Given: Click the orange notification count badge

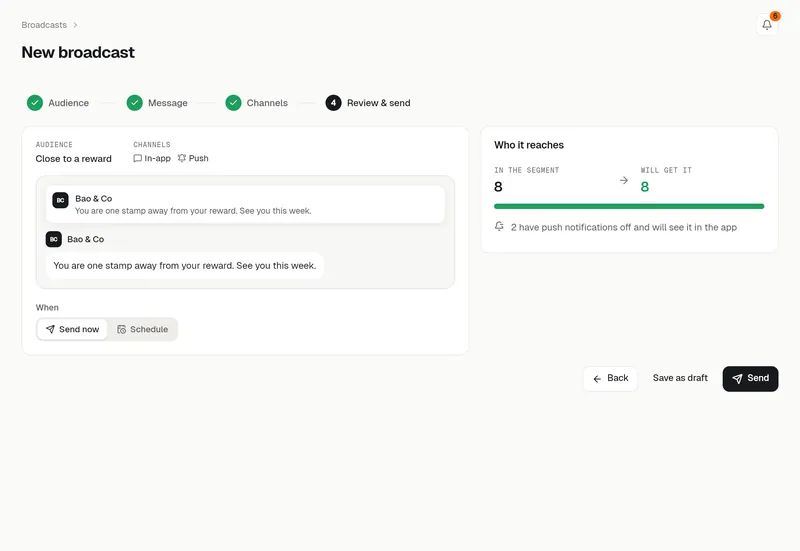Looking at the screenshot, I should click(x=774, y=16).
